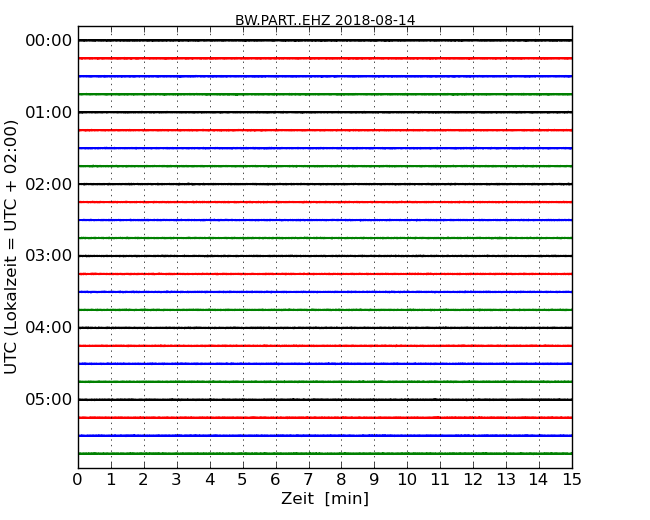Select the x-axis tick label 5
Image resolution: width=650 pixels, height=520 pixels.
click(x=243, y=479)
